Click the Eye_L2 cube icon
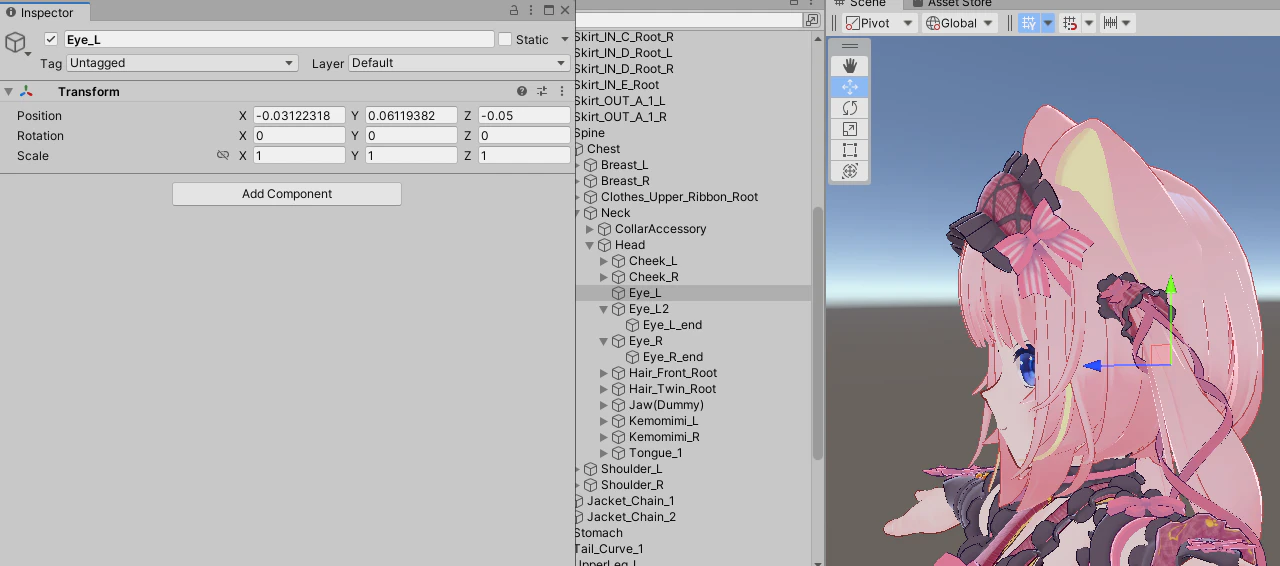 pyautogui.click(x=618, y=309)
